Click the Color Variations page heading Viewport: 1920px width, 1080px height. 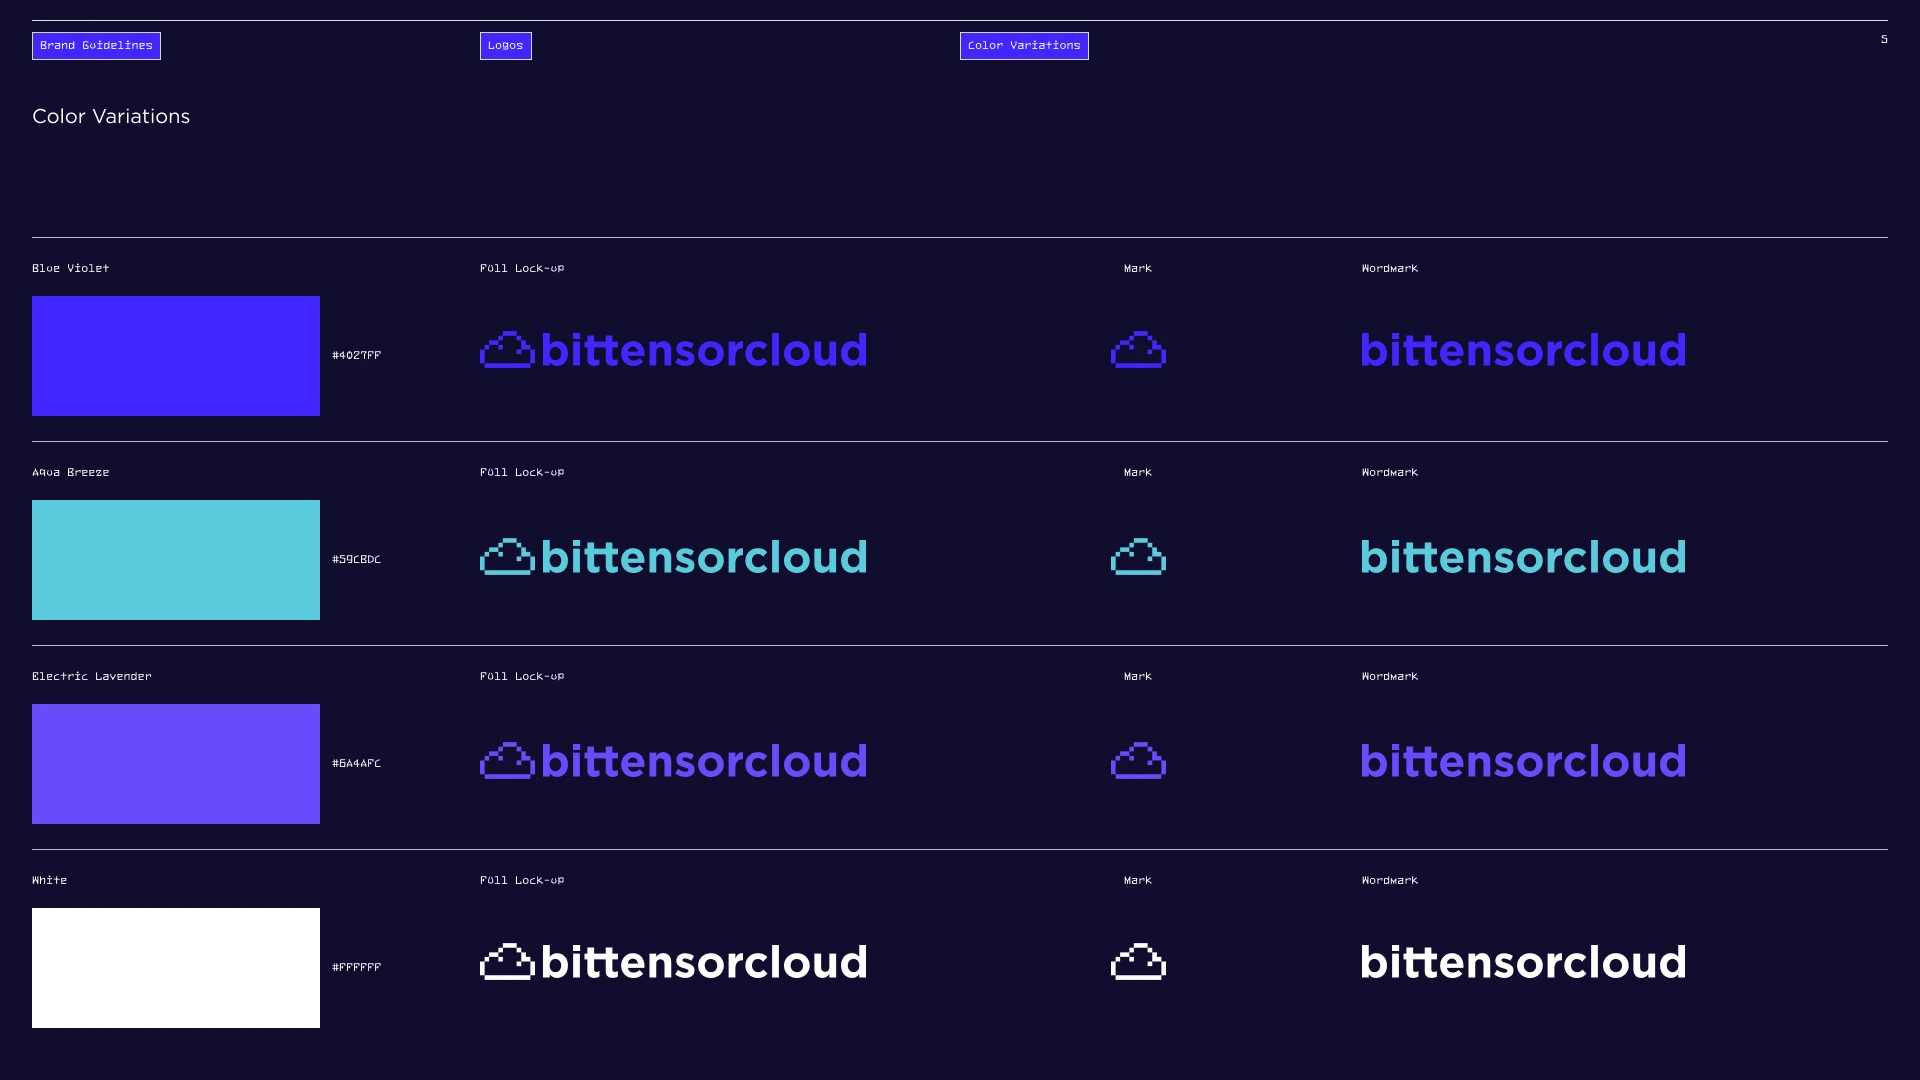point(111,116)
